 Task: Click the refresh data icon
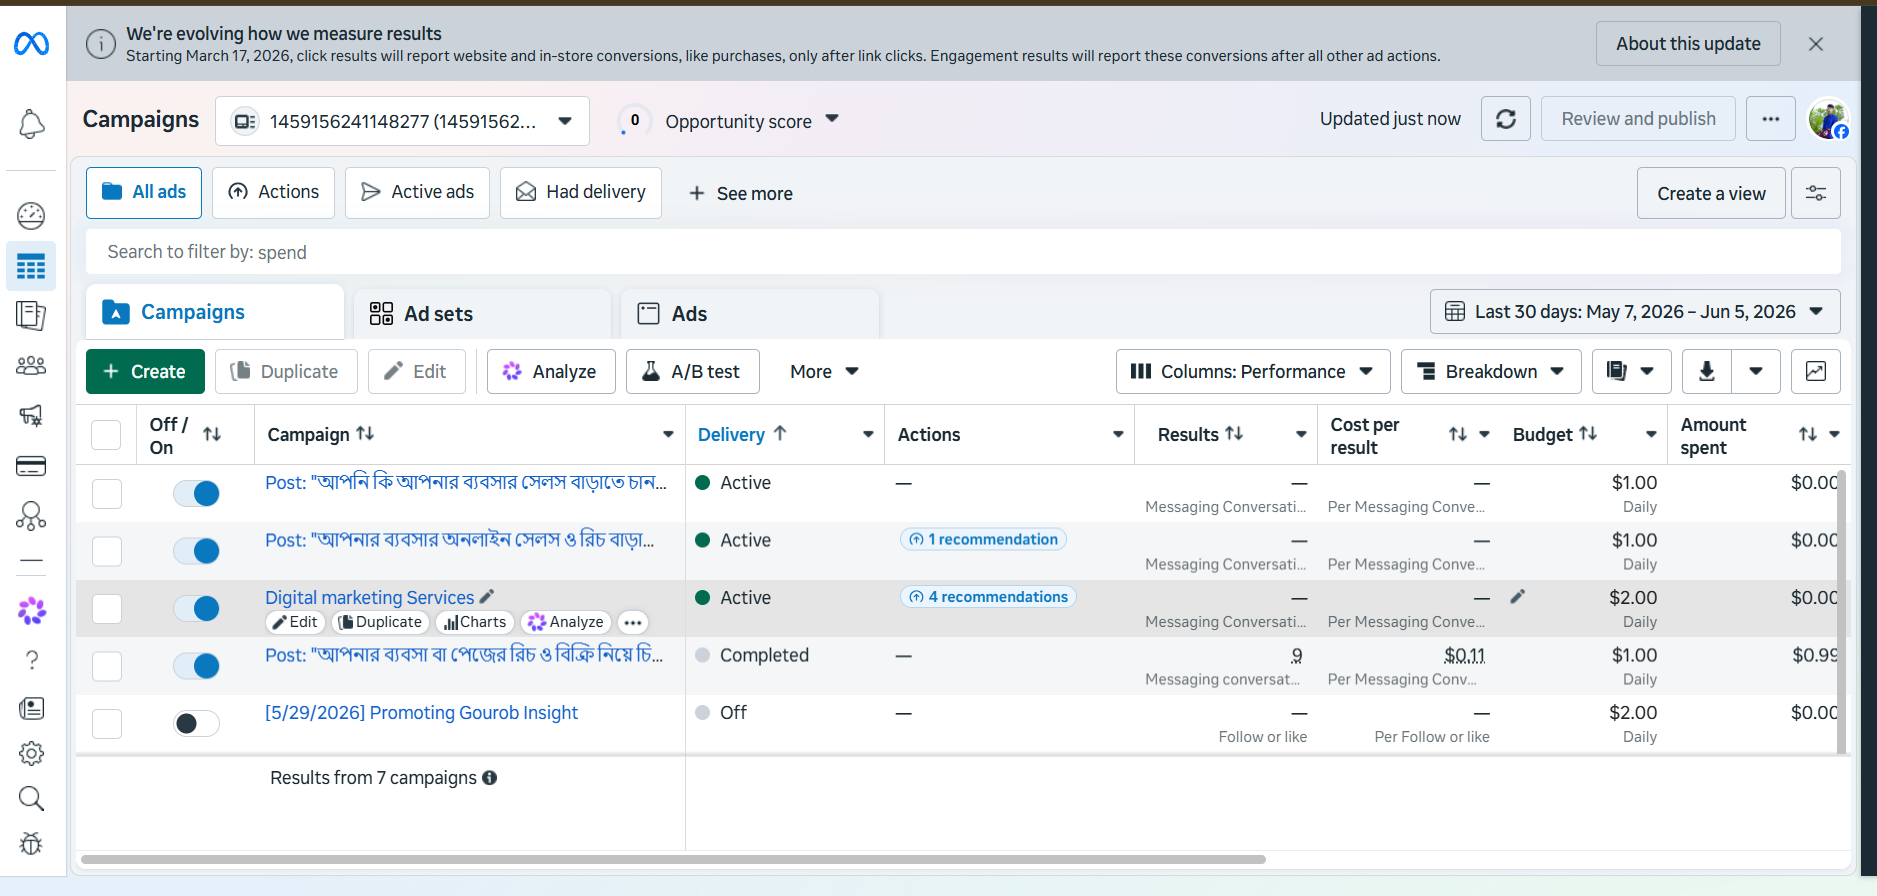1505,119
